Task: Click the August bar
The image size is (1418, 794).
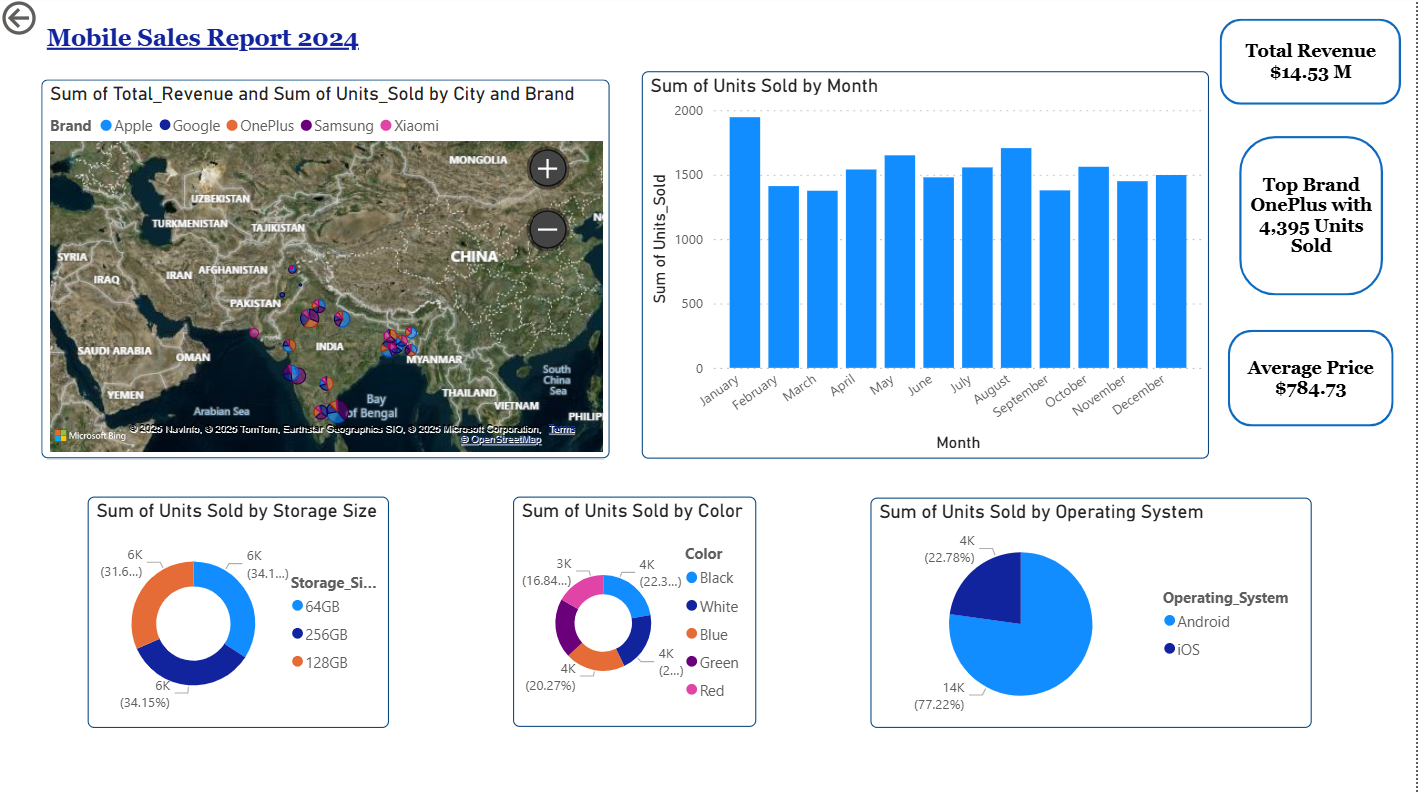Action: click(x=1016, y=258)
